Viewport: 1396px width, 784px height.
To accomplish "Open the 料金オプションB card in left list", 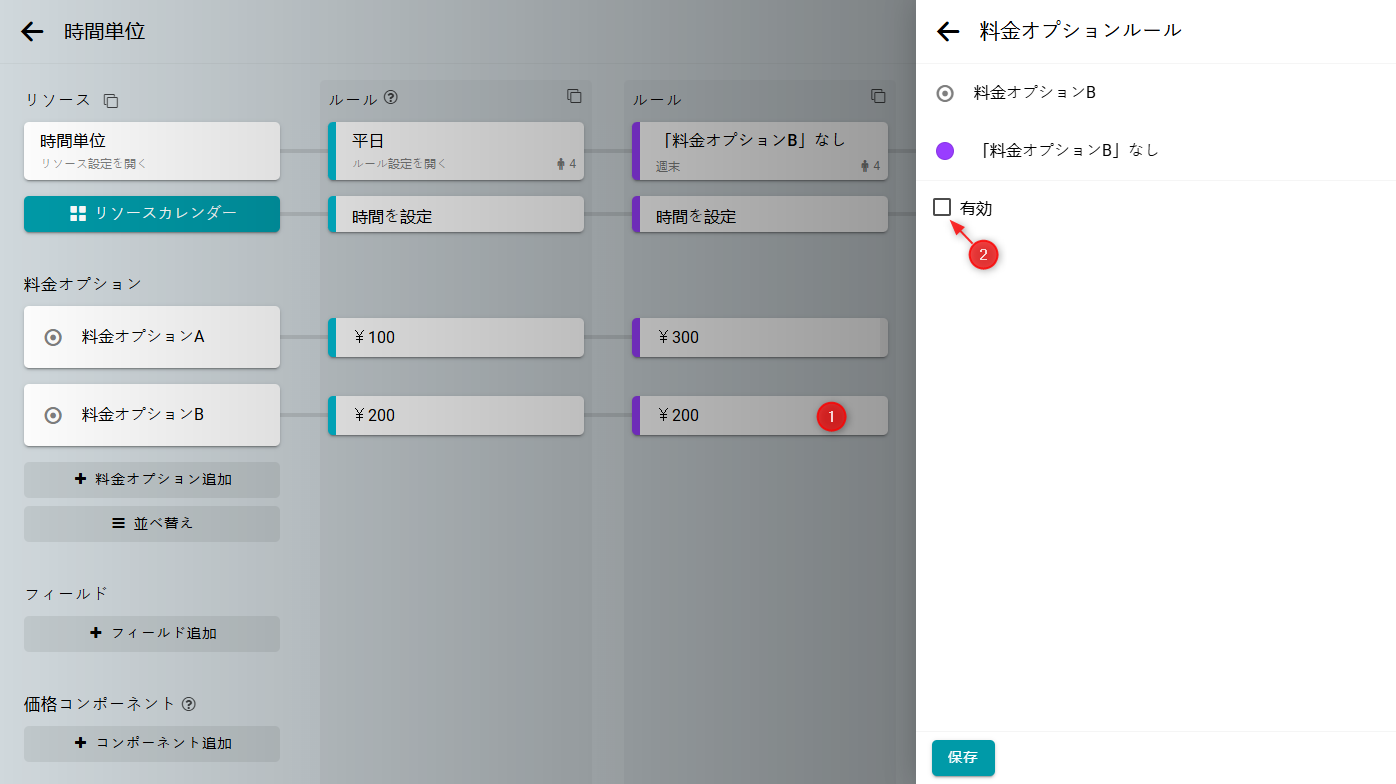I will (152, 415).
